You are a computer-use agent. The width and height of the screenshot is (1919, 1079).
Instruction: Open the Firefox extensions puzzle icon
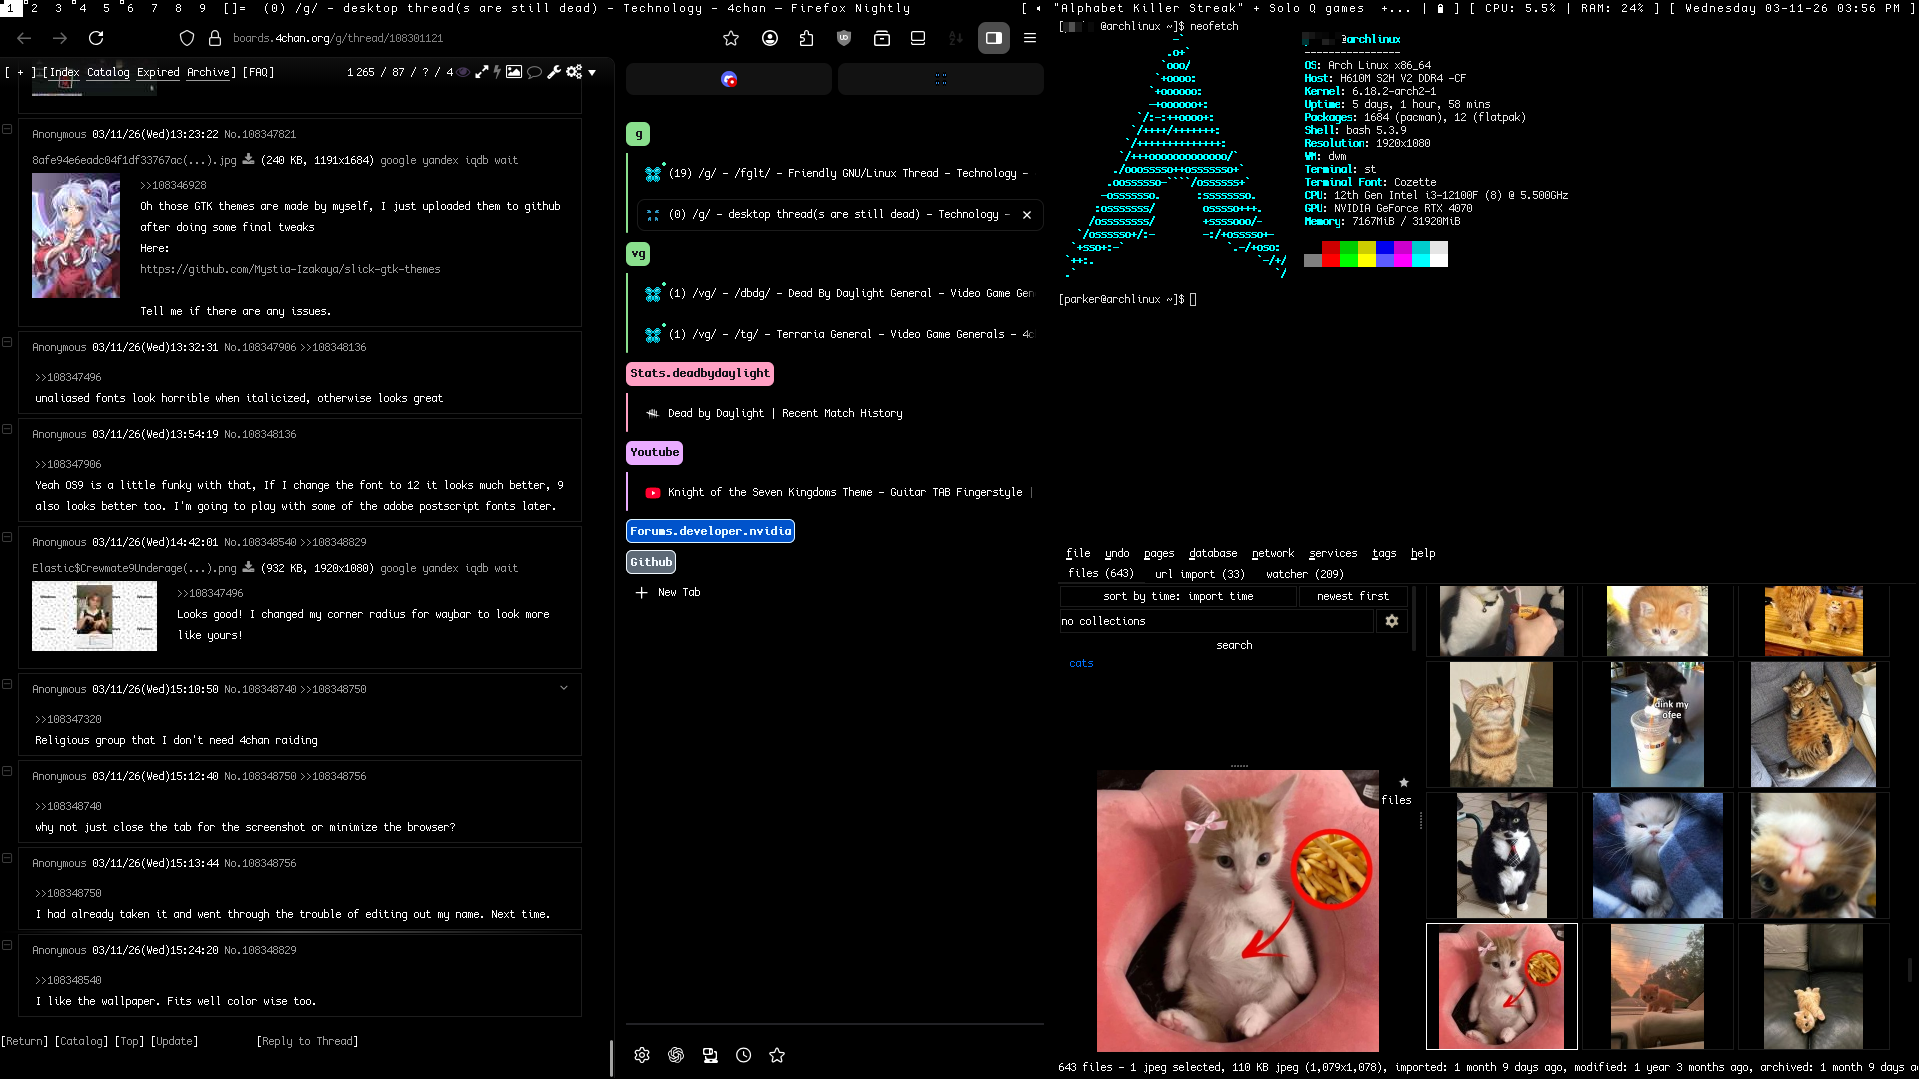coord(807,38)
